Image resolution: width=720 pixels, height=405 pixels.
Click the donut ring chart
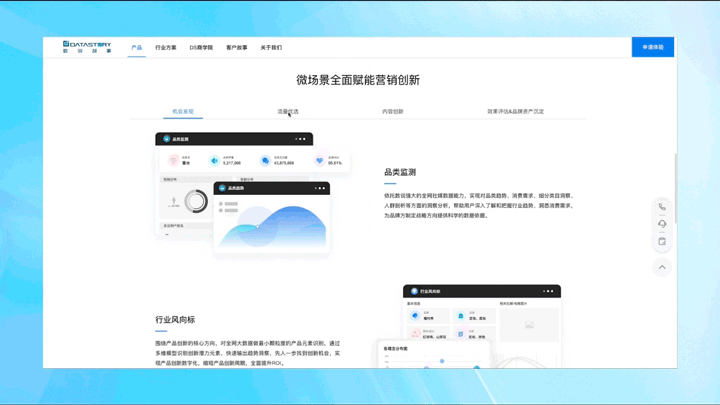click(x=196, y=201)
